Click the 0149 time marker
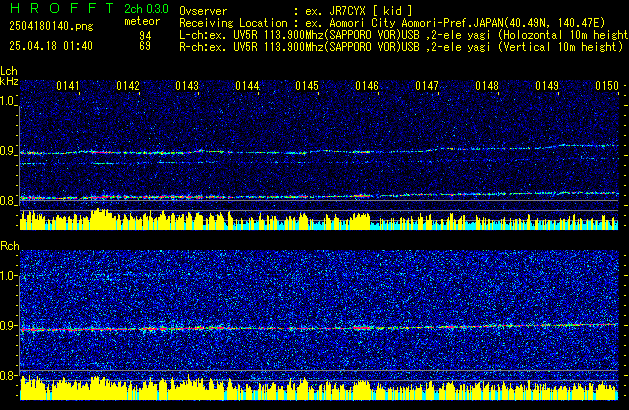The width and height of the screenshot is (629, 410). point(547,86)
